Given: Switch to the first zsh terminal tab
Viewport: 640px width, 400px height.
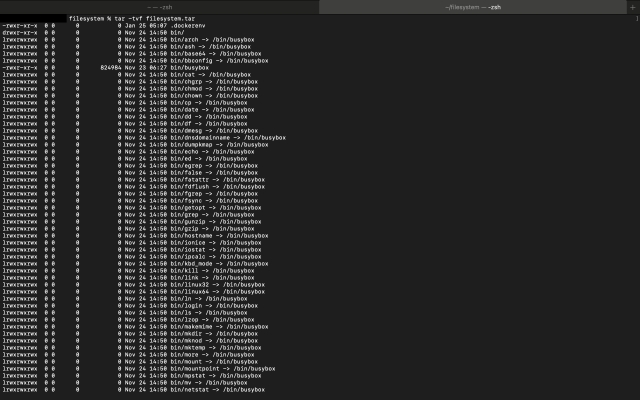Looking at the screenshot, I should [159, 7].
